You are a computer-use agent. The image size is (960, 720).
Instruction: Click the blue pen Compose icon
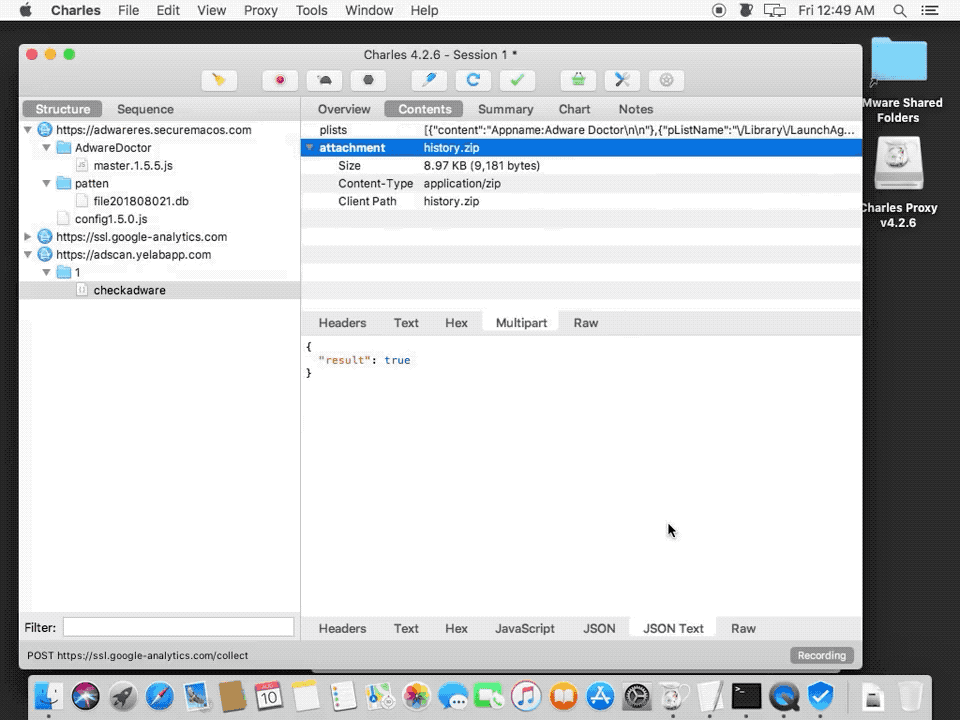pos(429,80)
